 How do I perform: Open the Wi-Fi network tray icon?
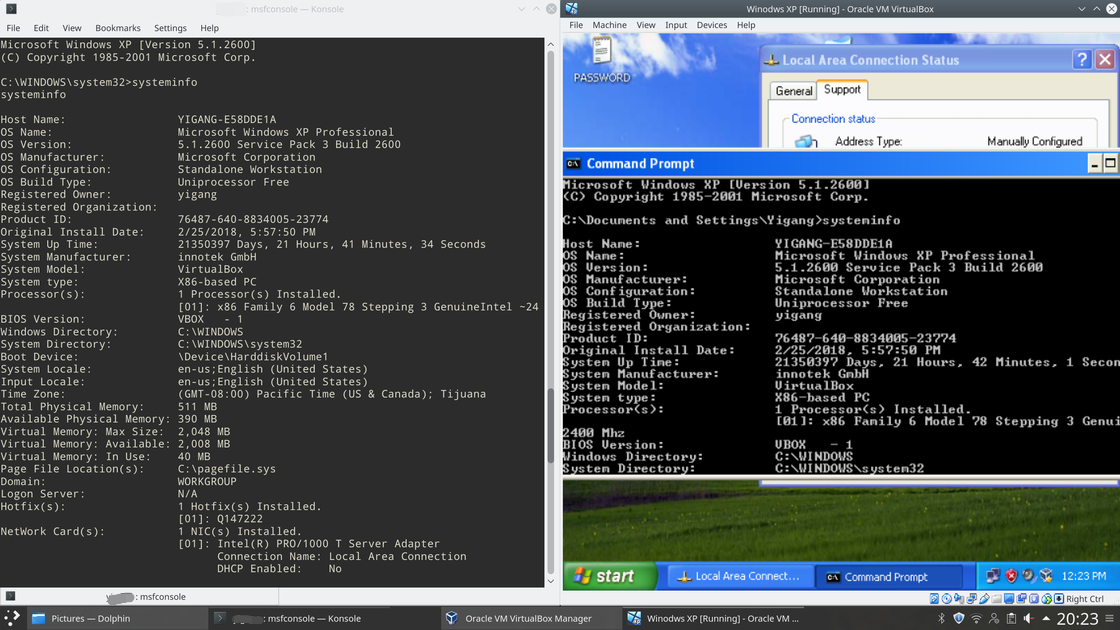point(976,619)
